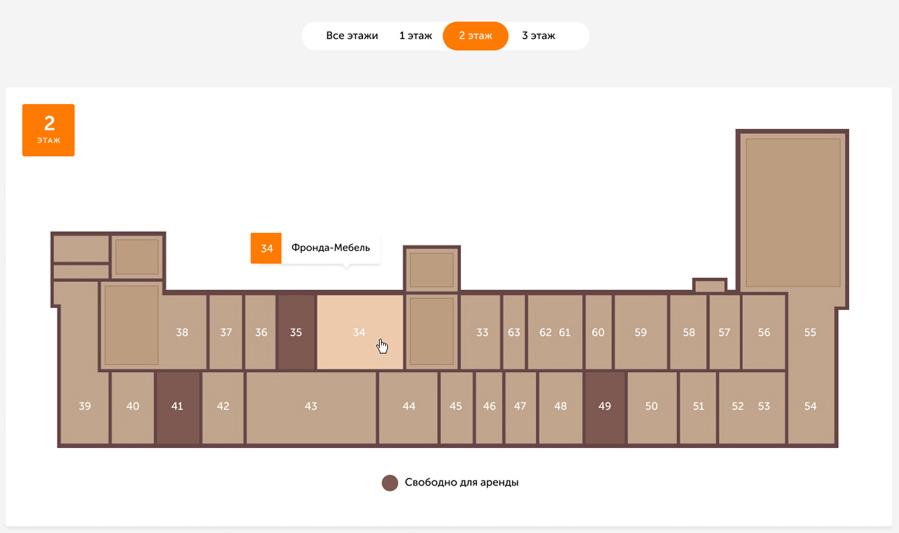Select room 33 on the plan
Screen dimensions: 899x533
[x=482, y=332]
